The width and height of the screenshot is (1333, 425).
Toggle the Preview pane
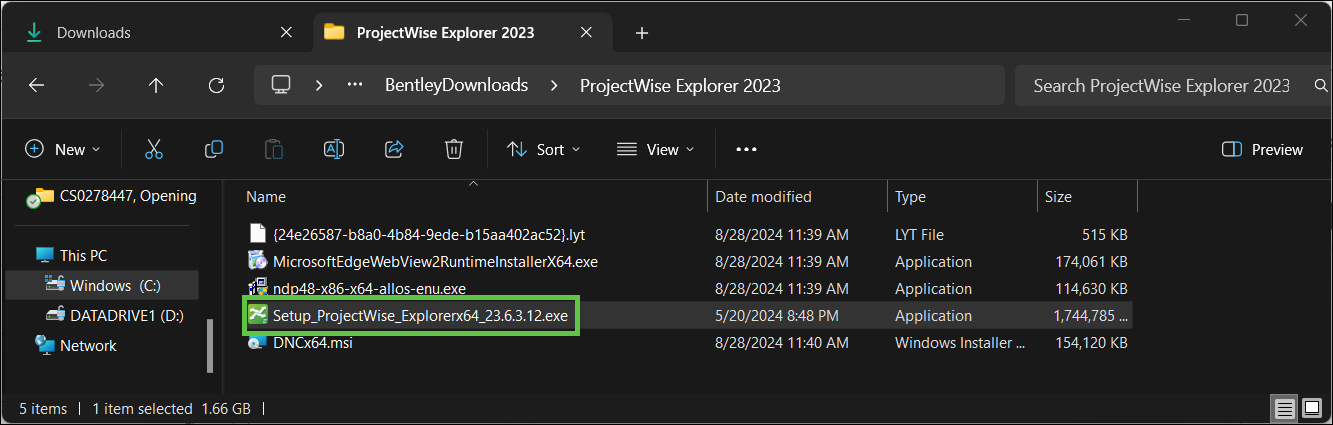(x=1263, y=149)
